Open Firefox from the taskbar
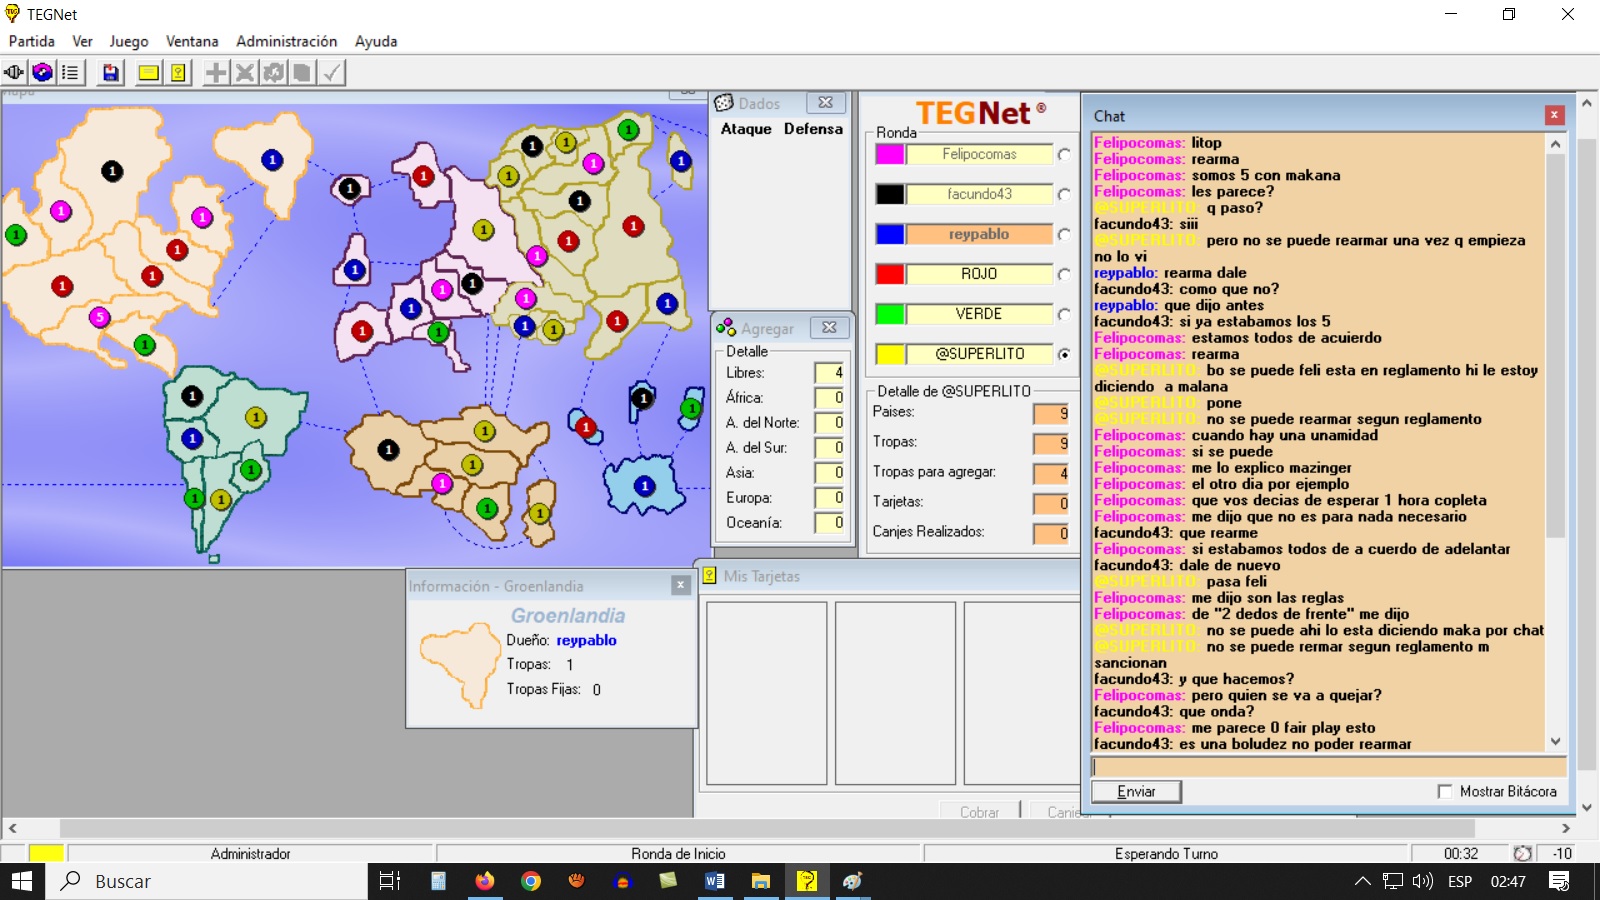This screenshot has width=1600, height=900. [485, 881]
